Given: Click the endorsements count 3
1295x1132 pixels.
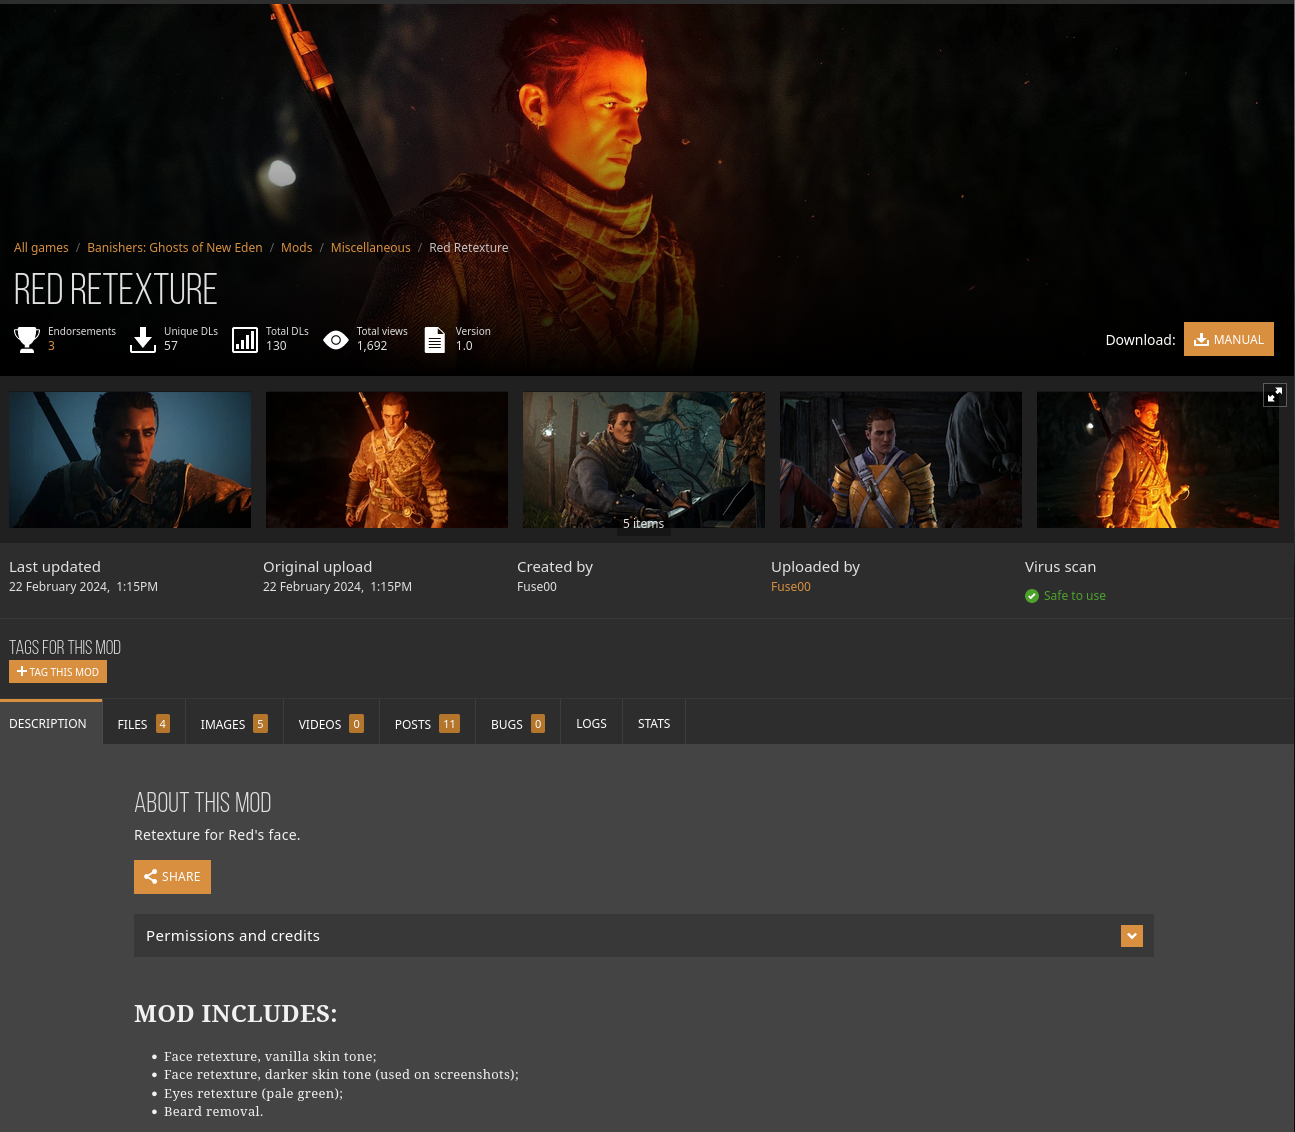Looking at the screenshot, I should (51, 346).
